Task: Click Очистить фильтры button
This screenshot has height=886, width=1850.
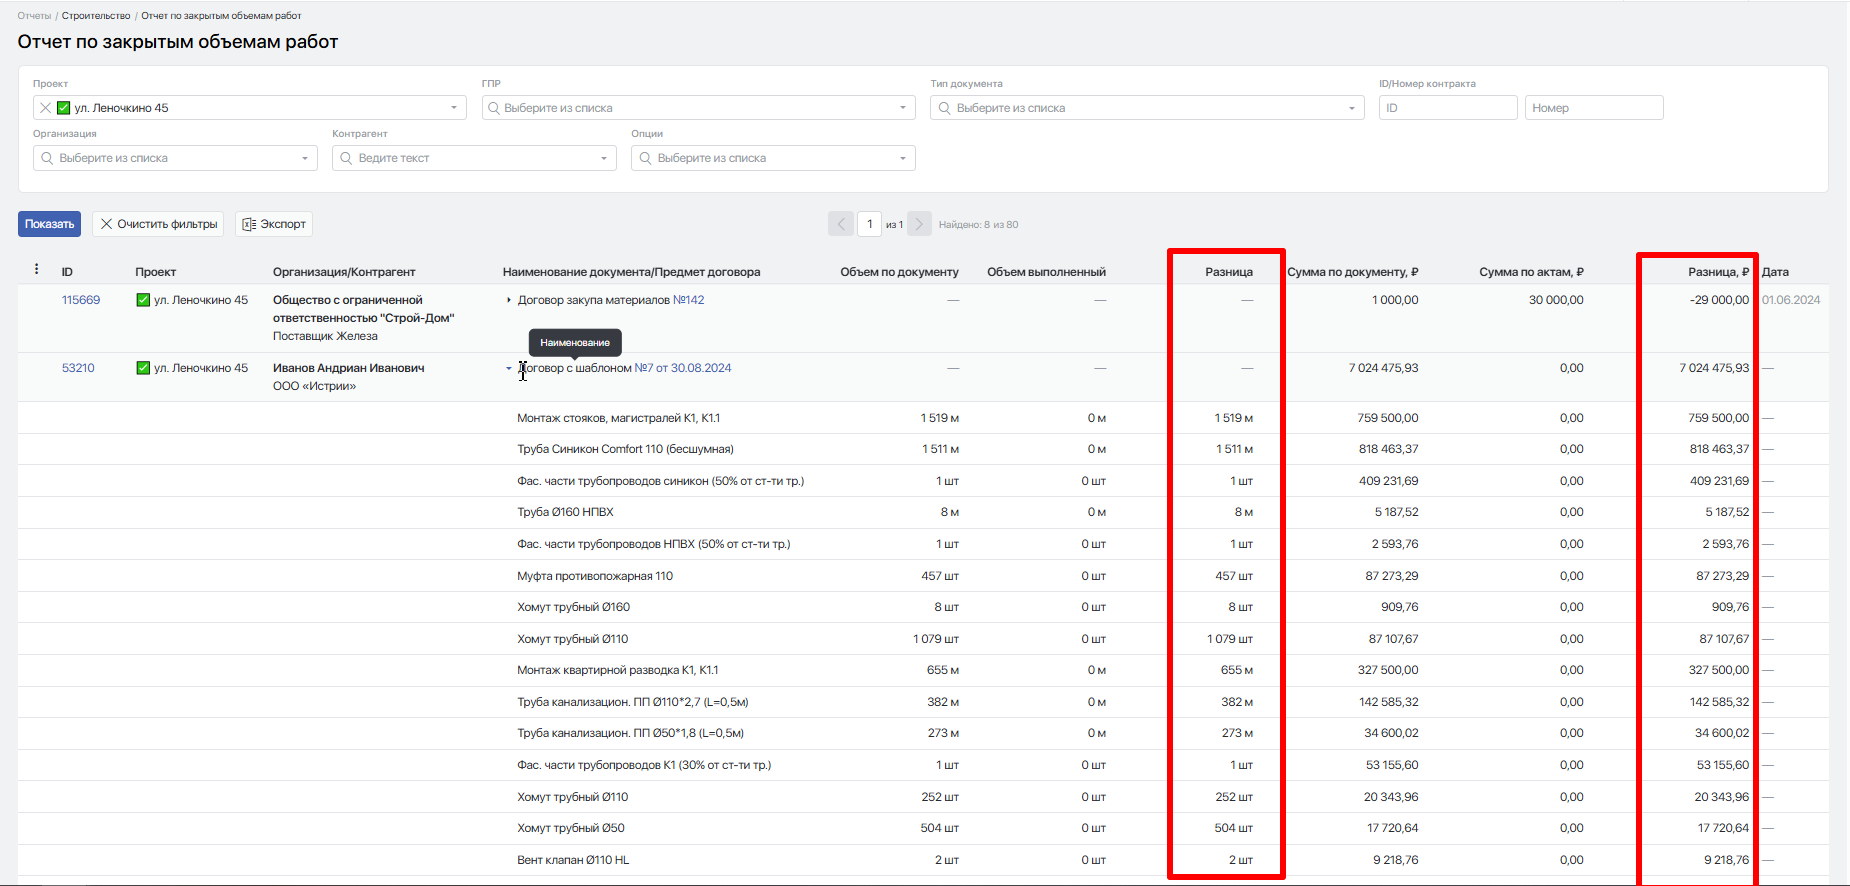Action: (159, 224)
